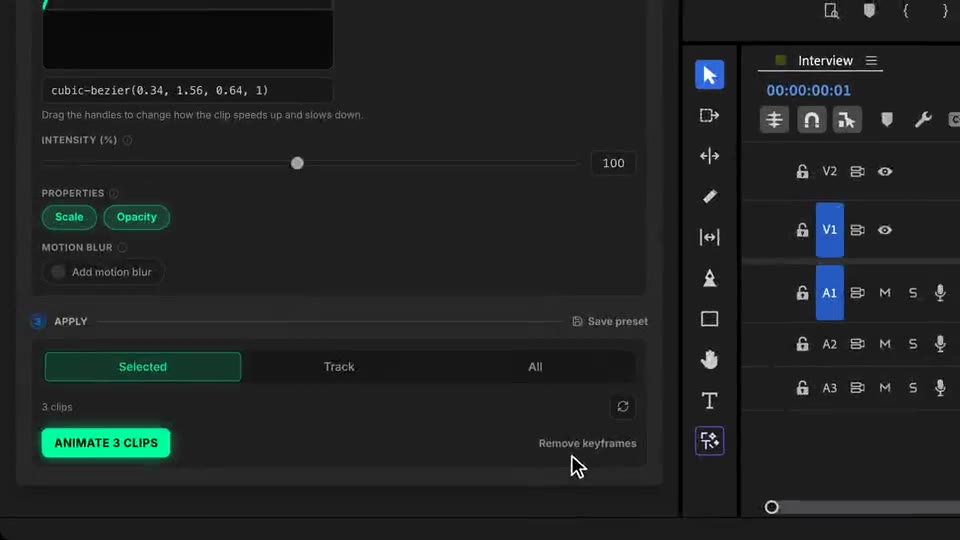
Task: Toggle the Opacity property chip
Action: [x=137, y=217]
